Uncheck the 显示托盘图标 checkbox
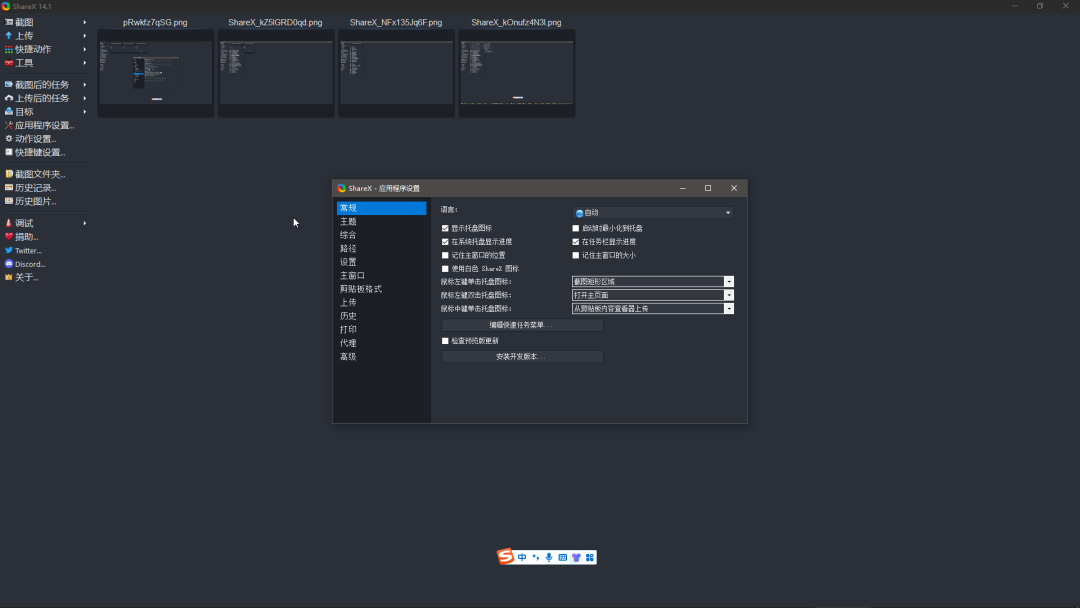Viewport: 1080px width, 608px height. tap(445, 228)
